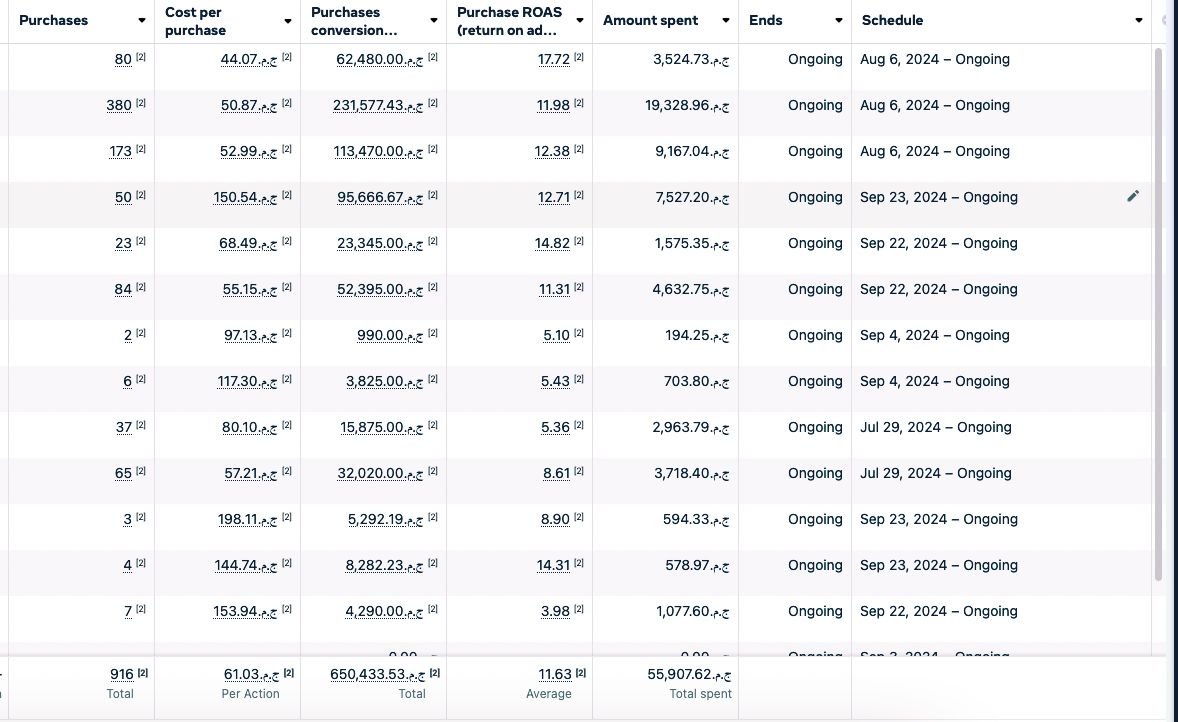The width and height of the screenshot is (1178, 722).
Task: Click the pencil edit icon on Sep 23 row
Action: coord(1133,197)
